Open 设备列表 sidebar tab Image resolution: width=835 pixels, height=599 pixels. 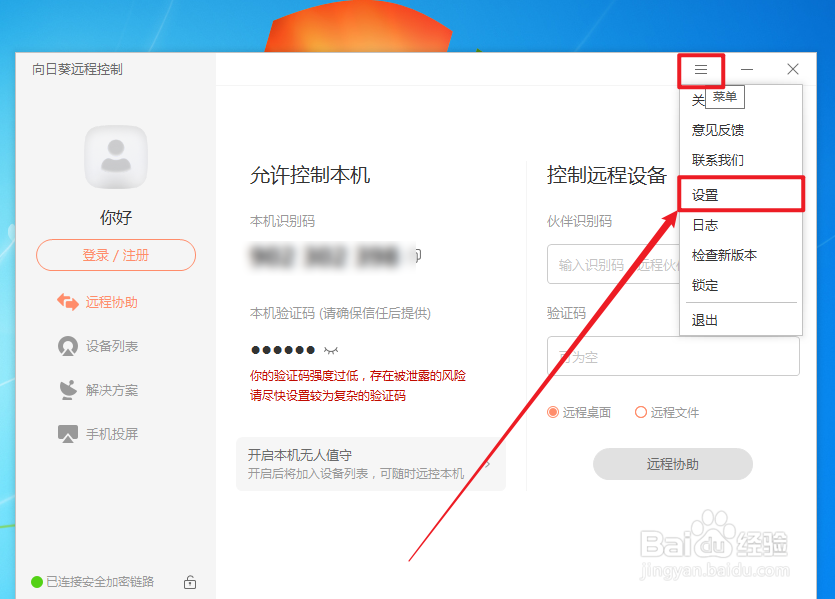[98, 346]
